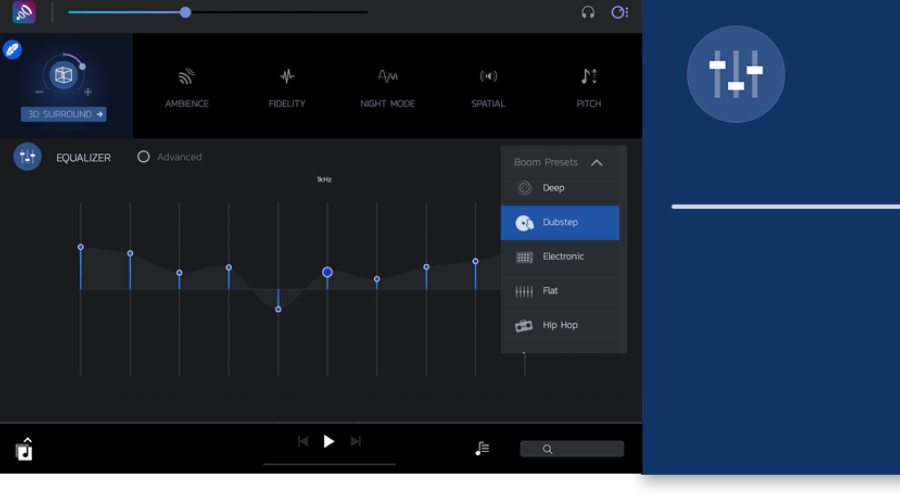900x500 pixels.
Task: Increase 3D surround intensity with plus
Action: click(88, 92)
